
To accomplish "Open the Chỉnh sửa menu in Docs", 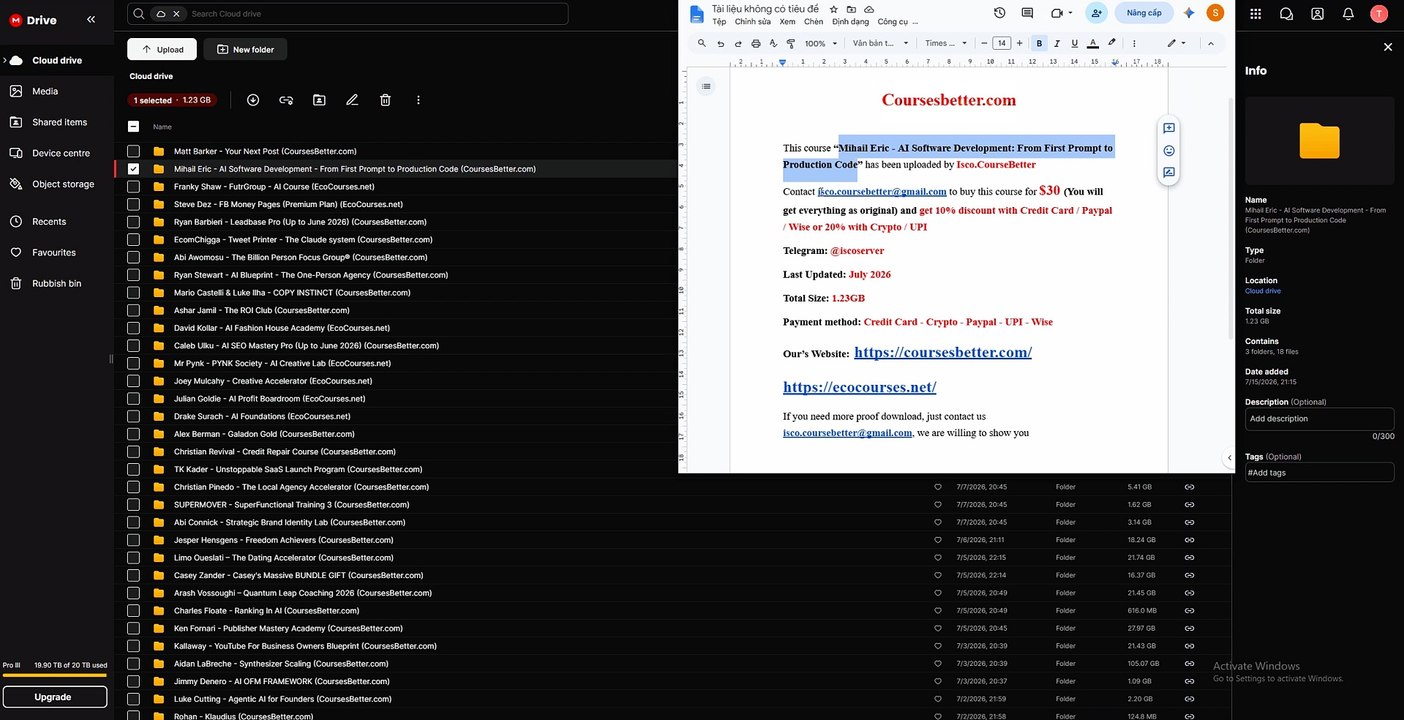I will [x=752, y=21].
